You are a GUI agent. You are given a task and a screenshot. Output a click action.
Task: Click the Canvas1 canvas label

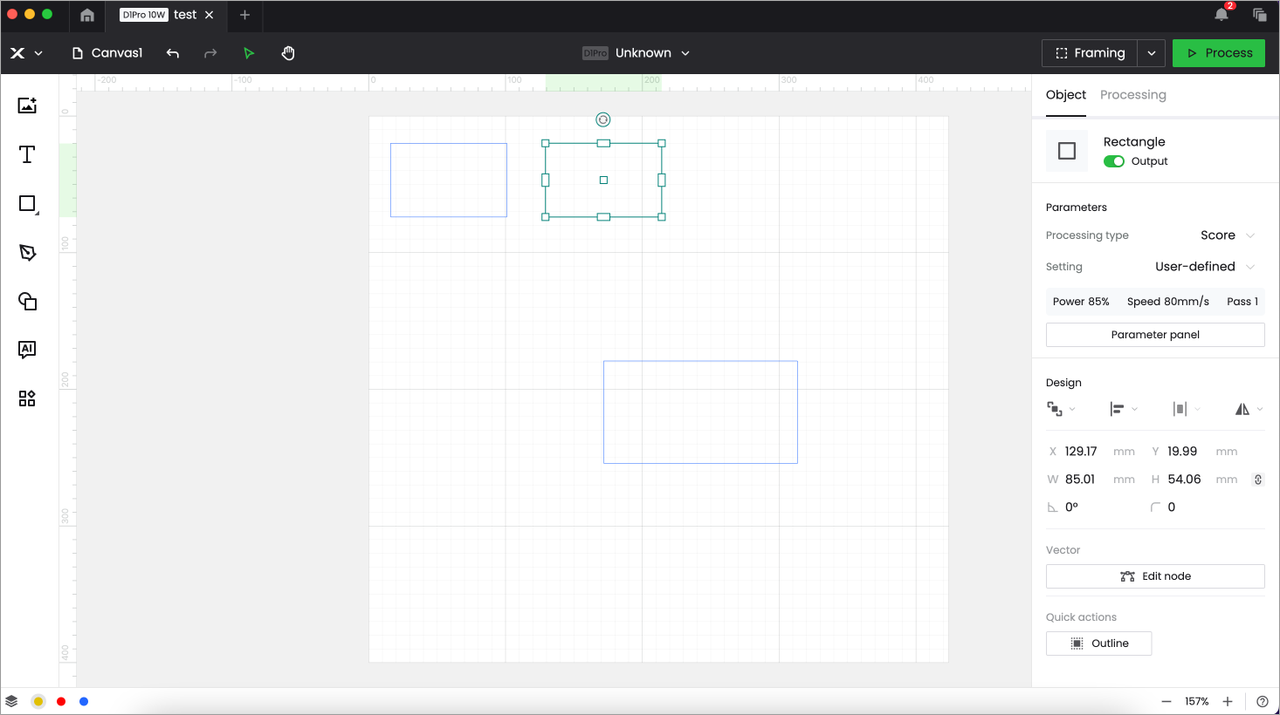pyautogui.click(x=107, y=53)
